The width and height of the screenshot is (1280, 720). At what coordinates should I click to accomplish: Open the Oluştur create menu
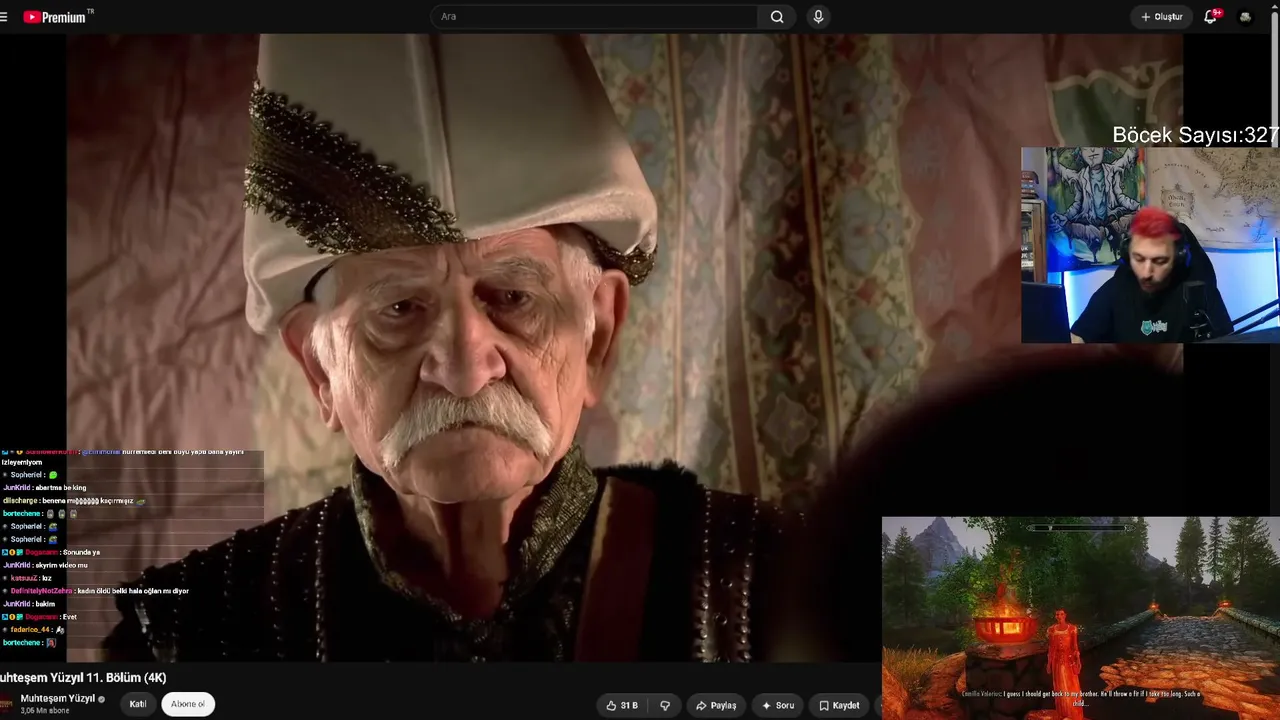(x=1162, y=17)
